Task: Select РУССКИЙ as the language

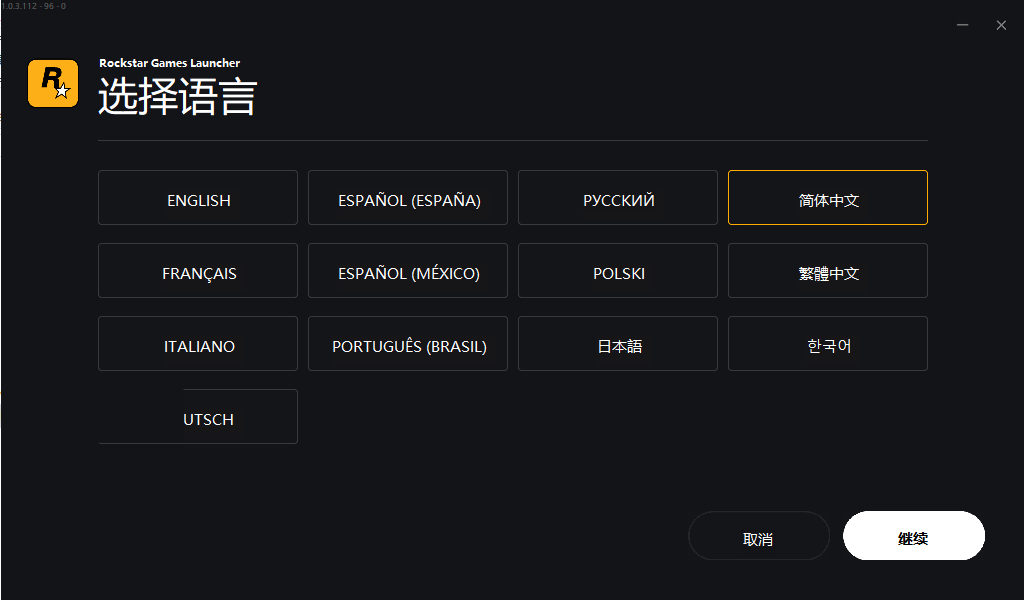Action: pyautogui.click(x=618, y=198)
